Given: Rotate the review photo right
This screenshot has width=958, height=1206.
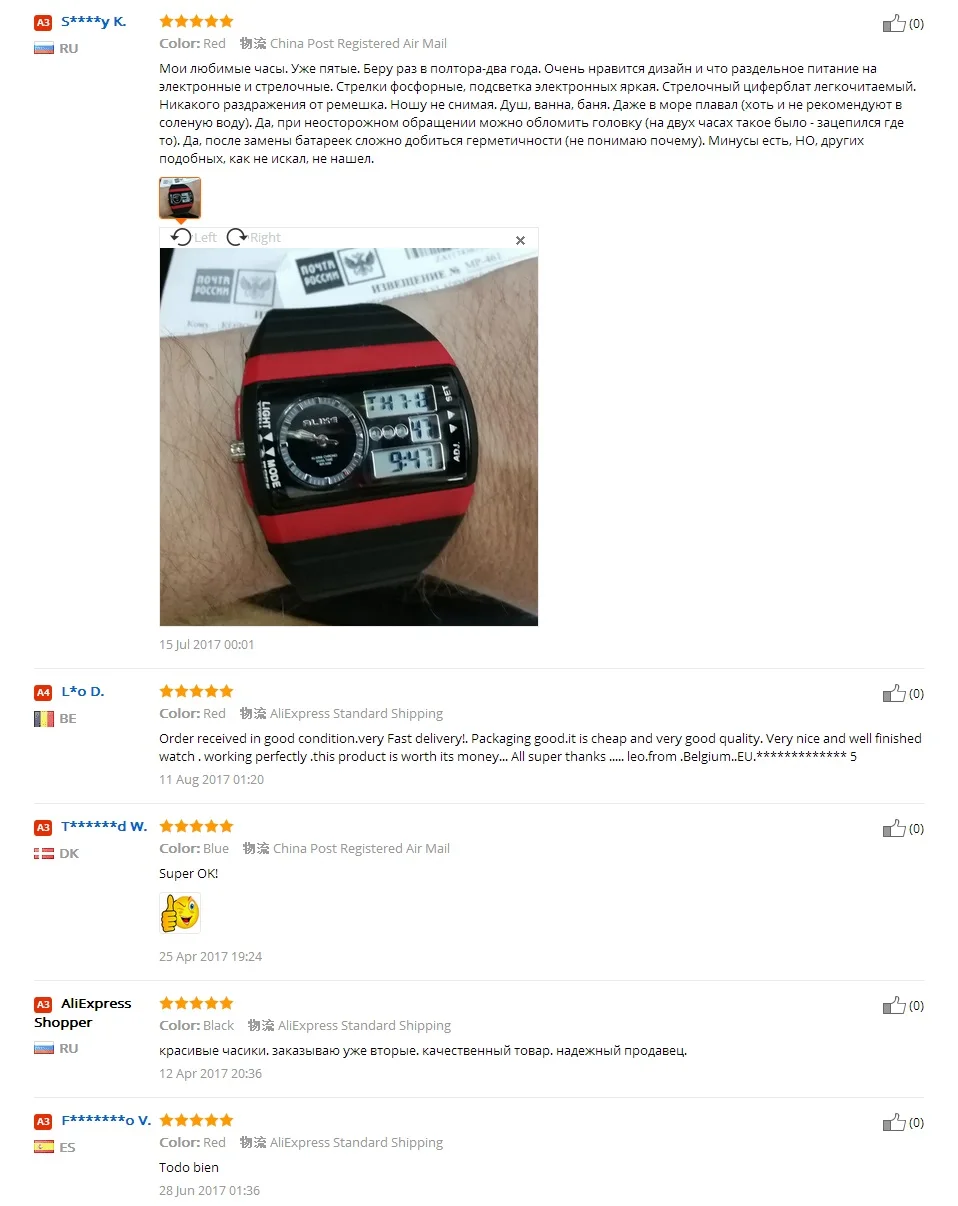Looking at the screenshot, I should tap(253, 237).
